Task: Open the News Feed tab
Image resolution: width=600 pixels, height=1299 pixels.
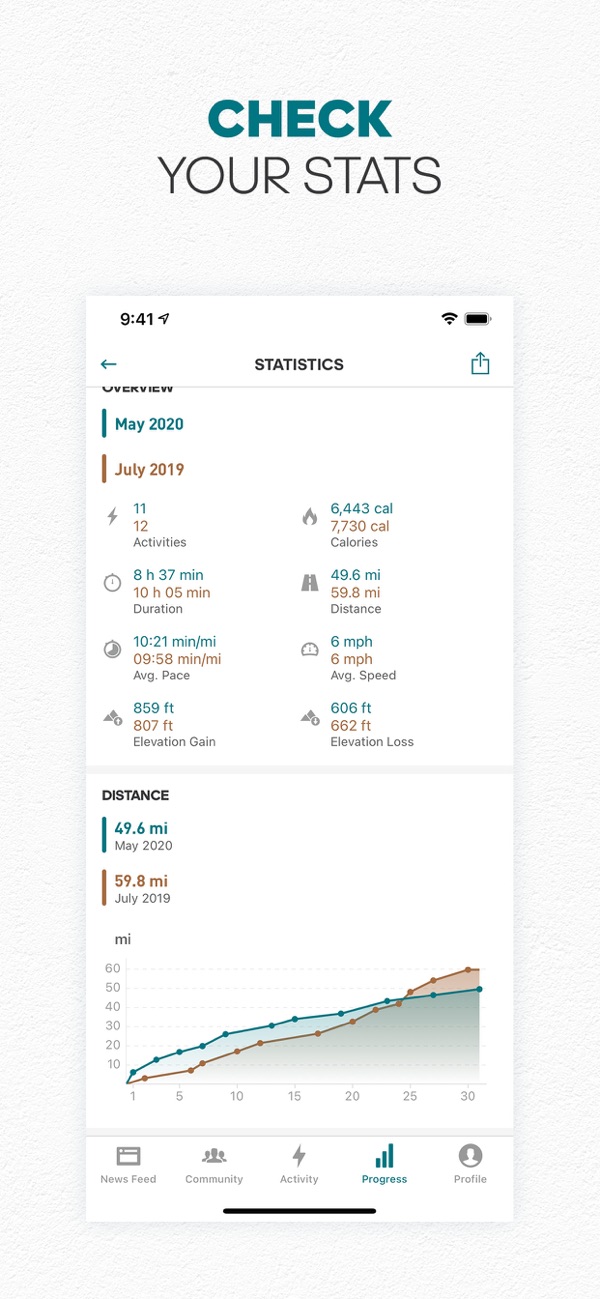Action: [128, 1165]
